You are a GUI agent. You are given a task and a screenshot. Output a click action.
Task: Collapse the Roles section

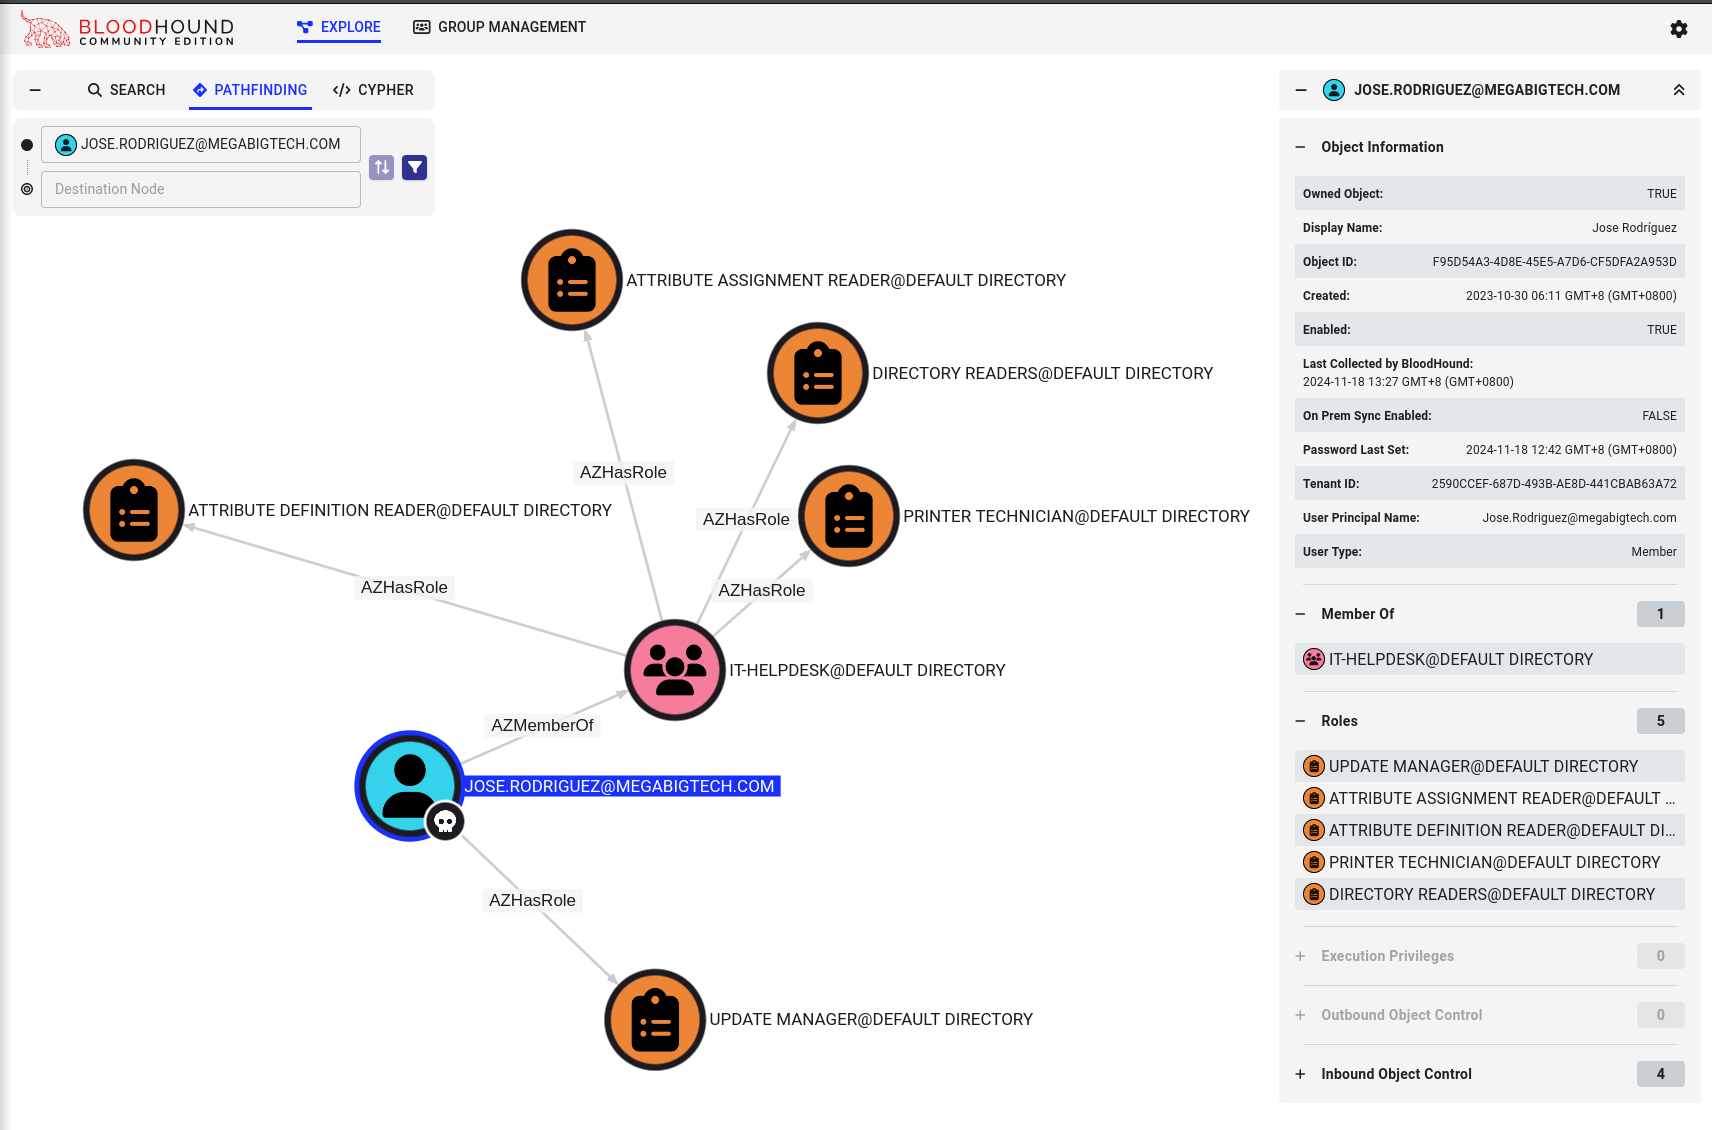pos(1300,721)
